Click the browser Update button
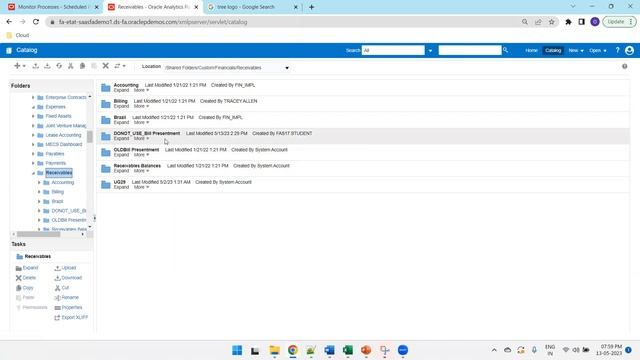 [x=619, y=22]
